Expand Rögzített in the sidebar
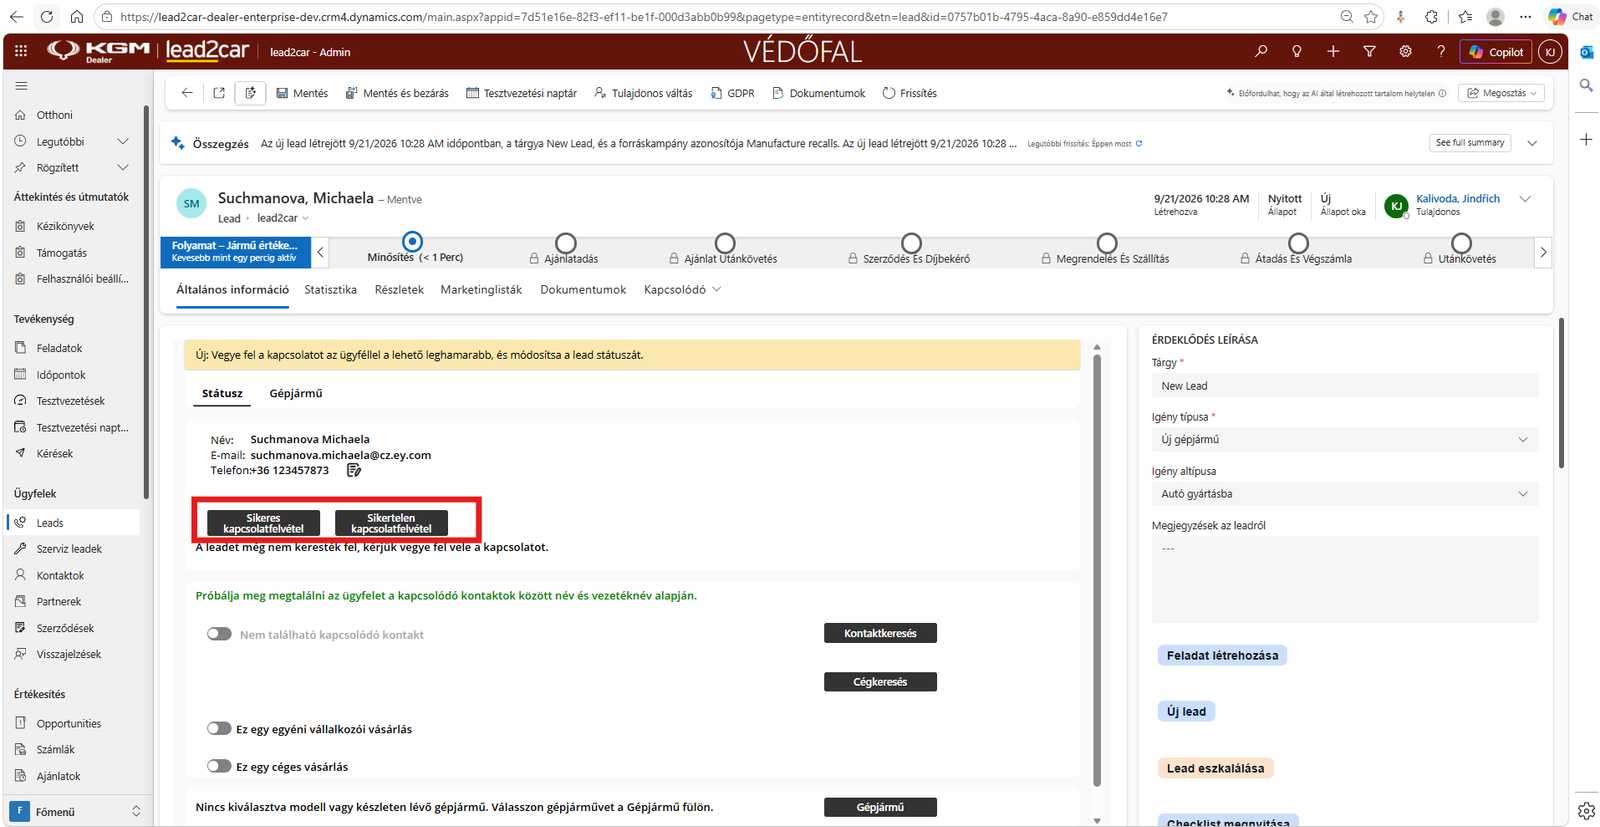Screen dimensions: 1600x827 click(x=123, y=167)
